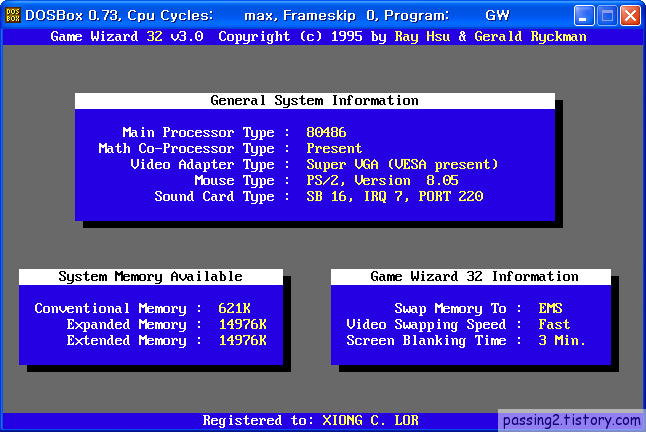Image resolution: width=646 pixels, height=432 pixels.
Task: Select the 621K conventional memory value
Action: tap(234, 309)
